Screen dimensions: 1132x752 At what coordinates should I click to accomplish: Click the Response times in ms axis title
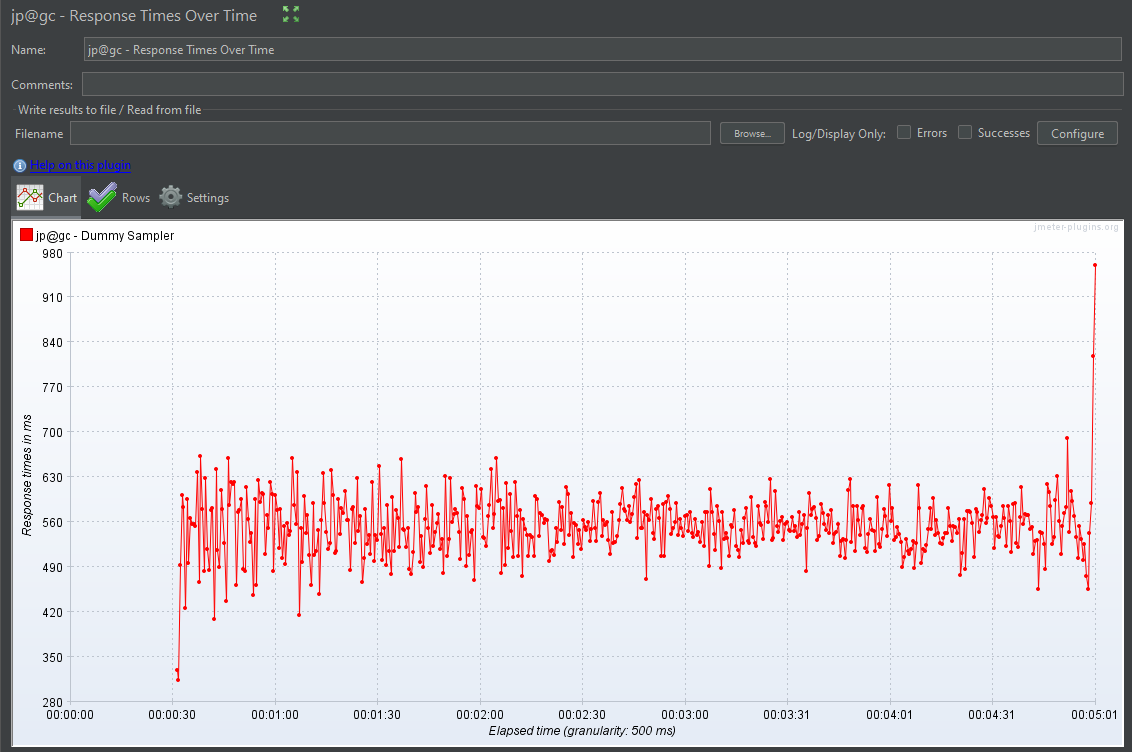[27, 475]
